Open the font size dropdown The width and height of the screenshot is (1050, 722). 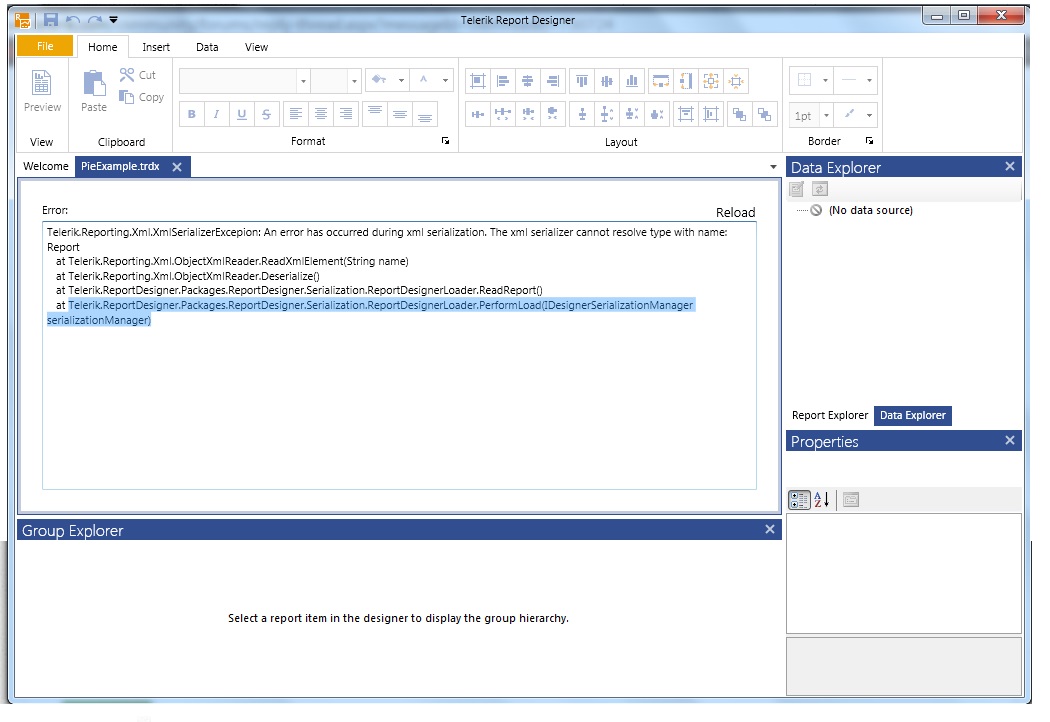click(354, 81)
